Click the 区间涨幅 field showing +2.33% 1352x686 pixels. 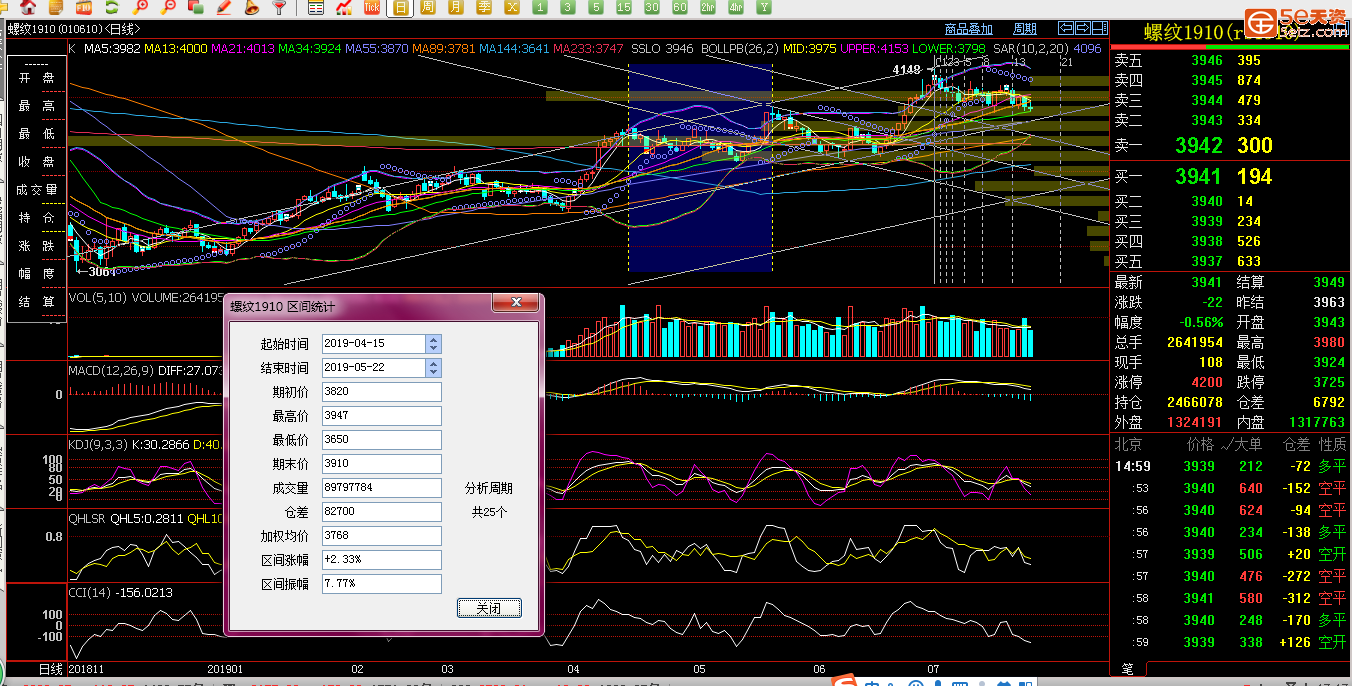tap(382, 560)
